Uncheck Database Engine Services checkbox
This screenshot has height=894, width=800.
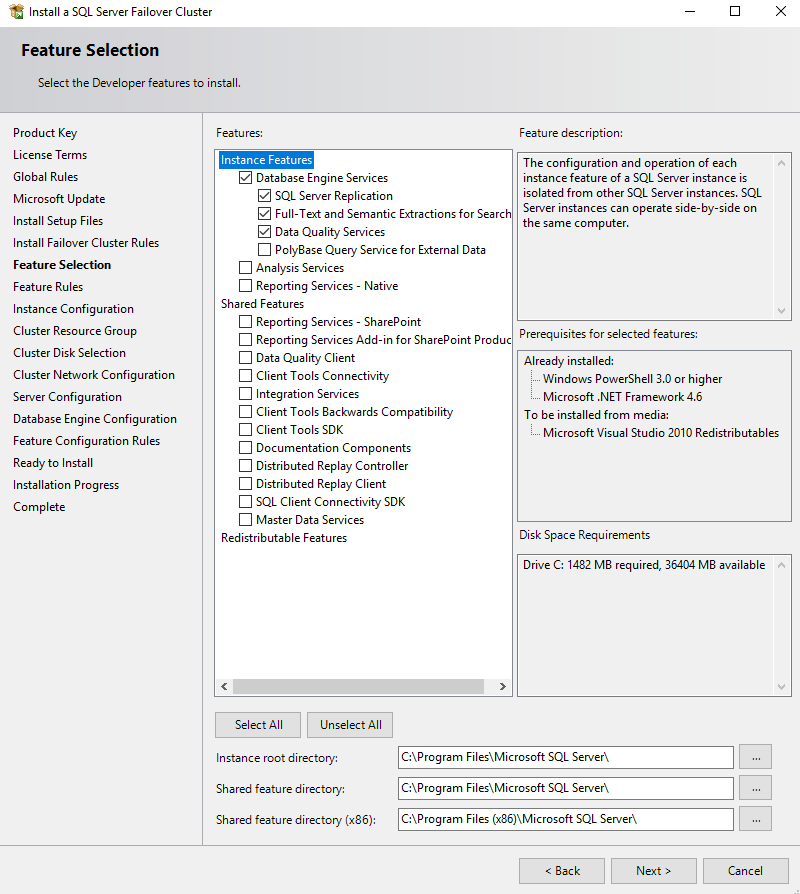pos(245,178)
